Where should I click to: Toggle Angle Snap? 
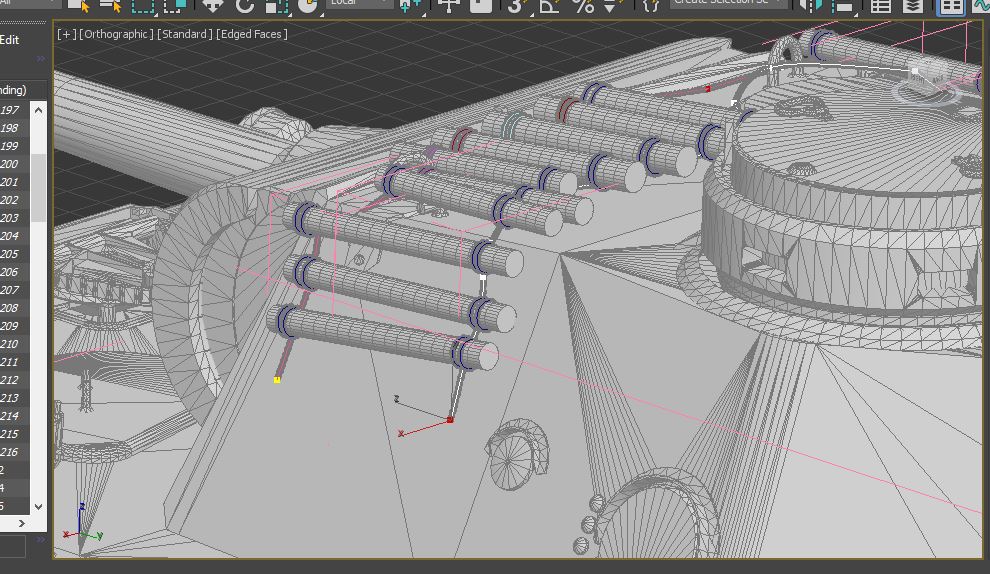pos(549,5)
